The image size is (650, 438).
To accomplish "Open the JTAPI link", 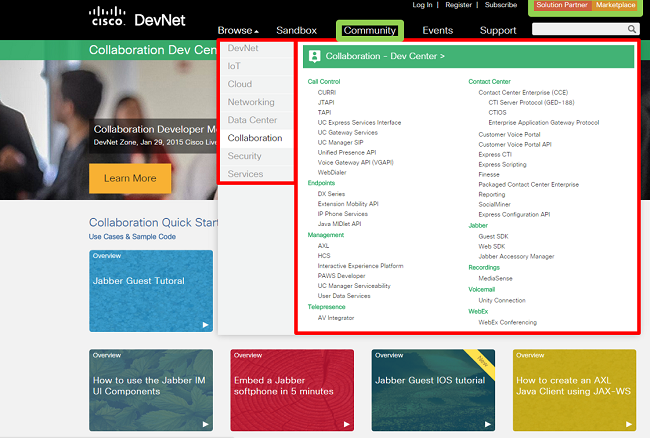I will click(x=326, y=102).
